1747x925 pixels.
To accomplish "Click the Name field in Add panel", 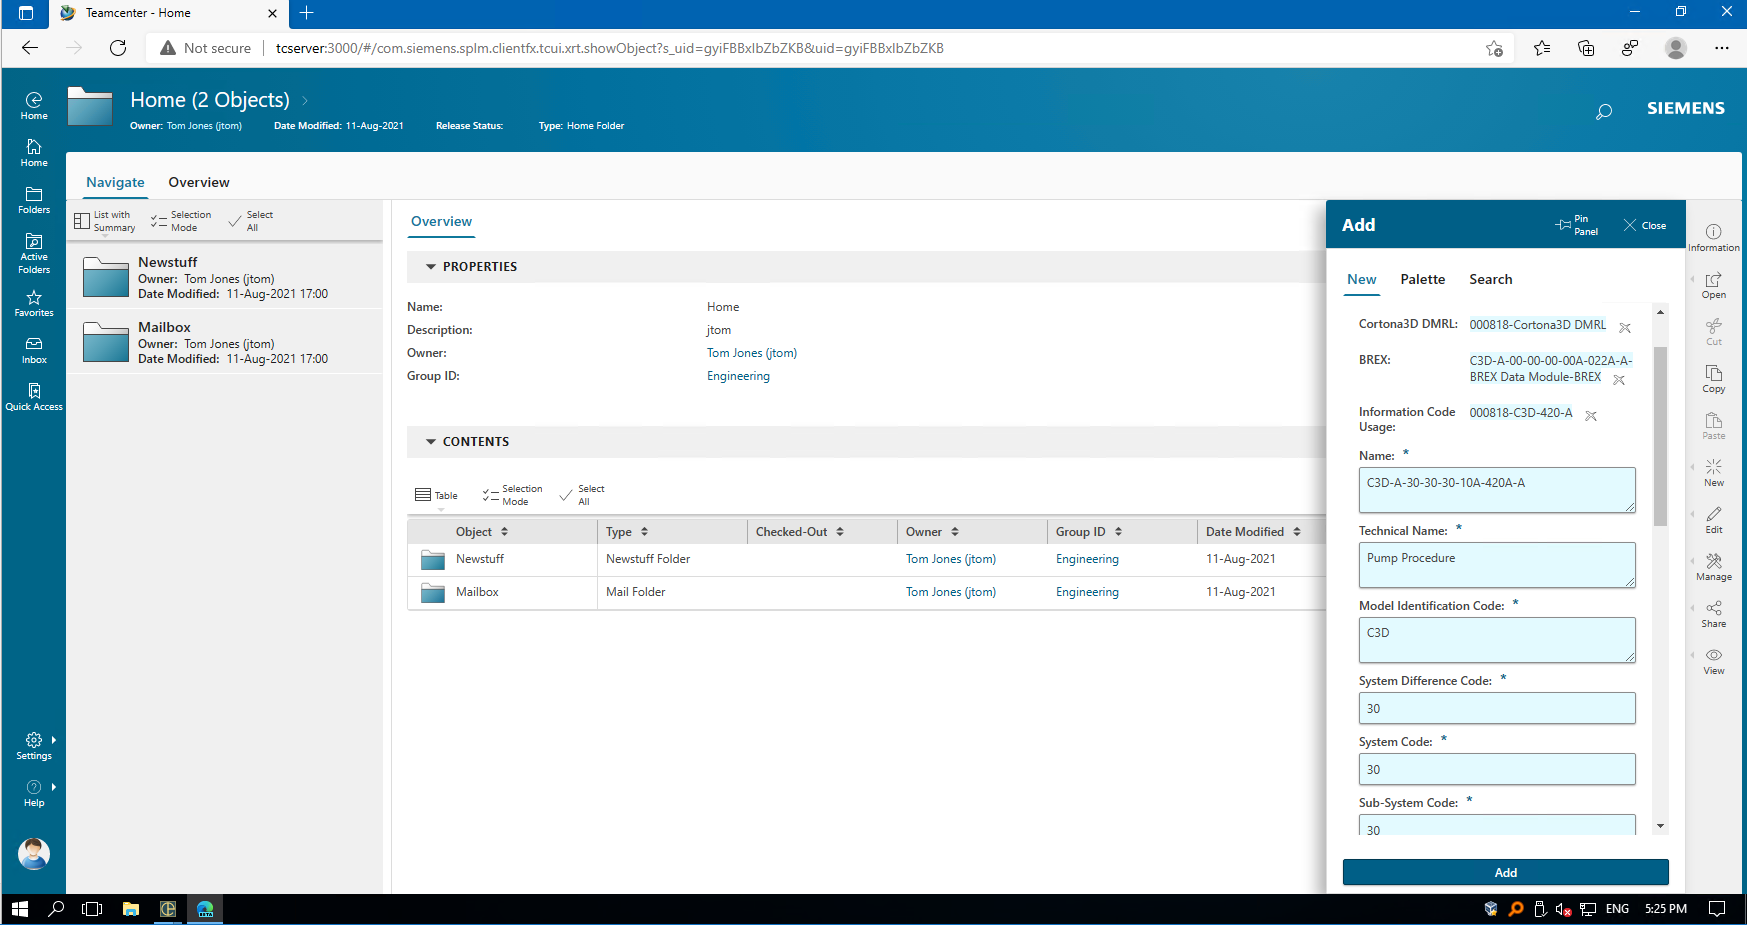I will (x=1497, y=490).
